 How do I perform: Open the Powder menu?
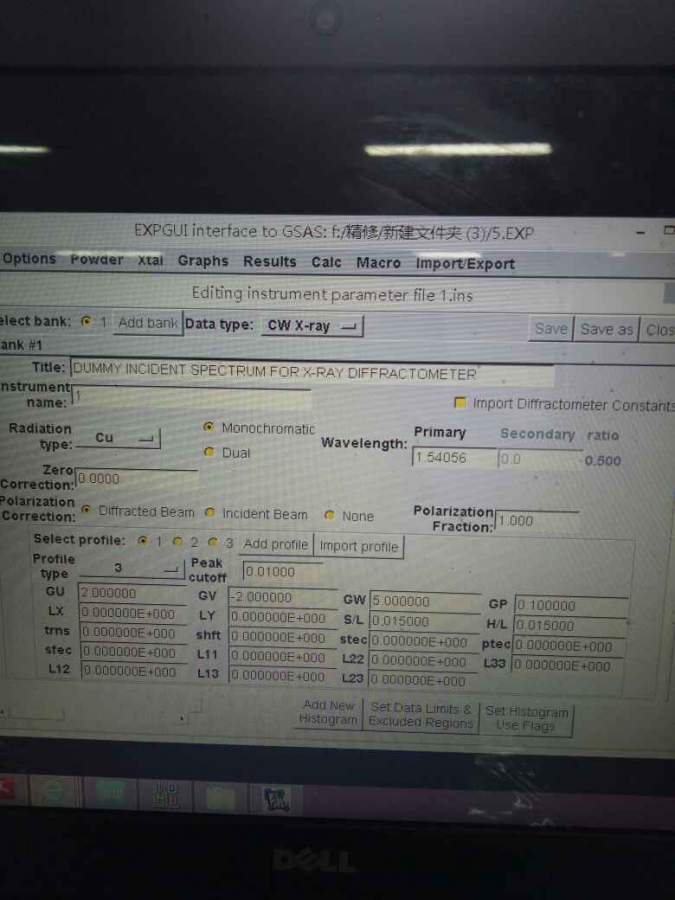[96, 259]
